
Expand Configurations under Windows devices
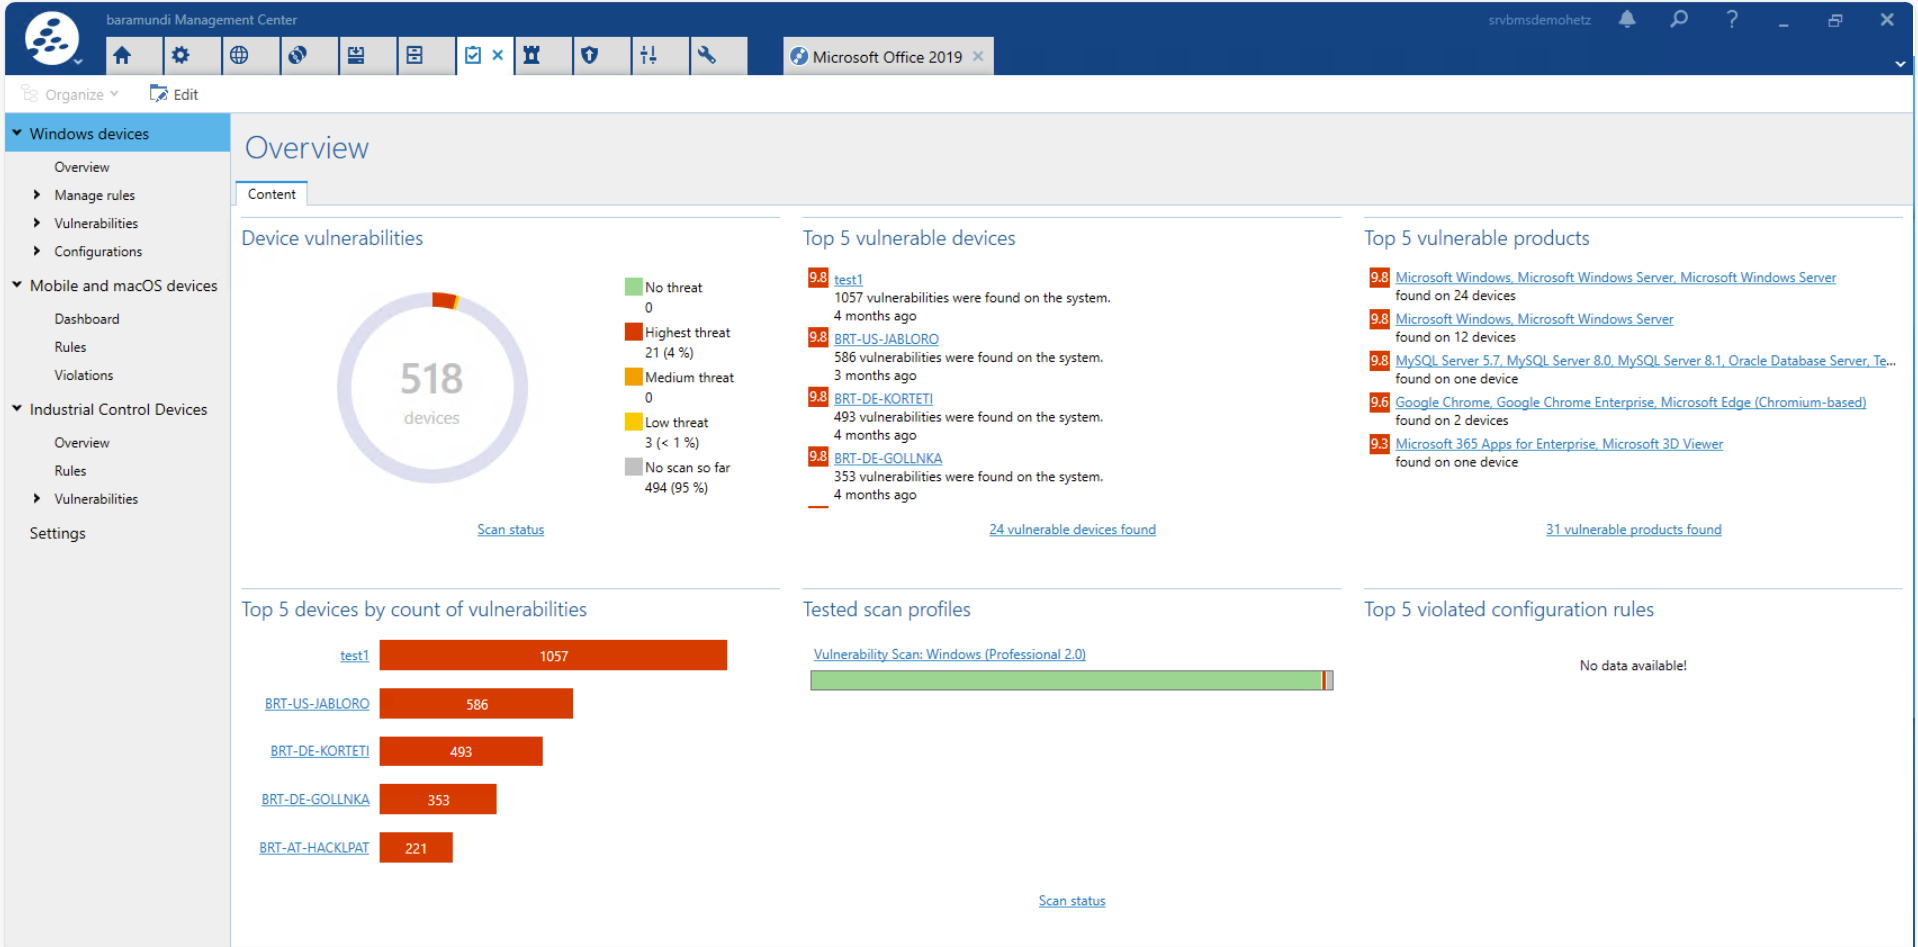[x=37, y=251]
